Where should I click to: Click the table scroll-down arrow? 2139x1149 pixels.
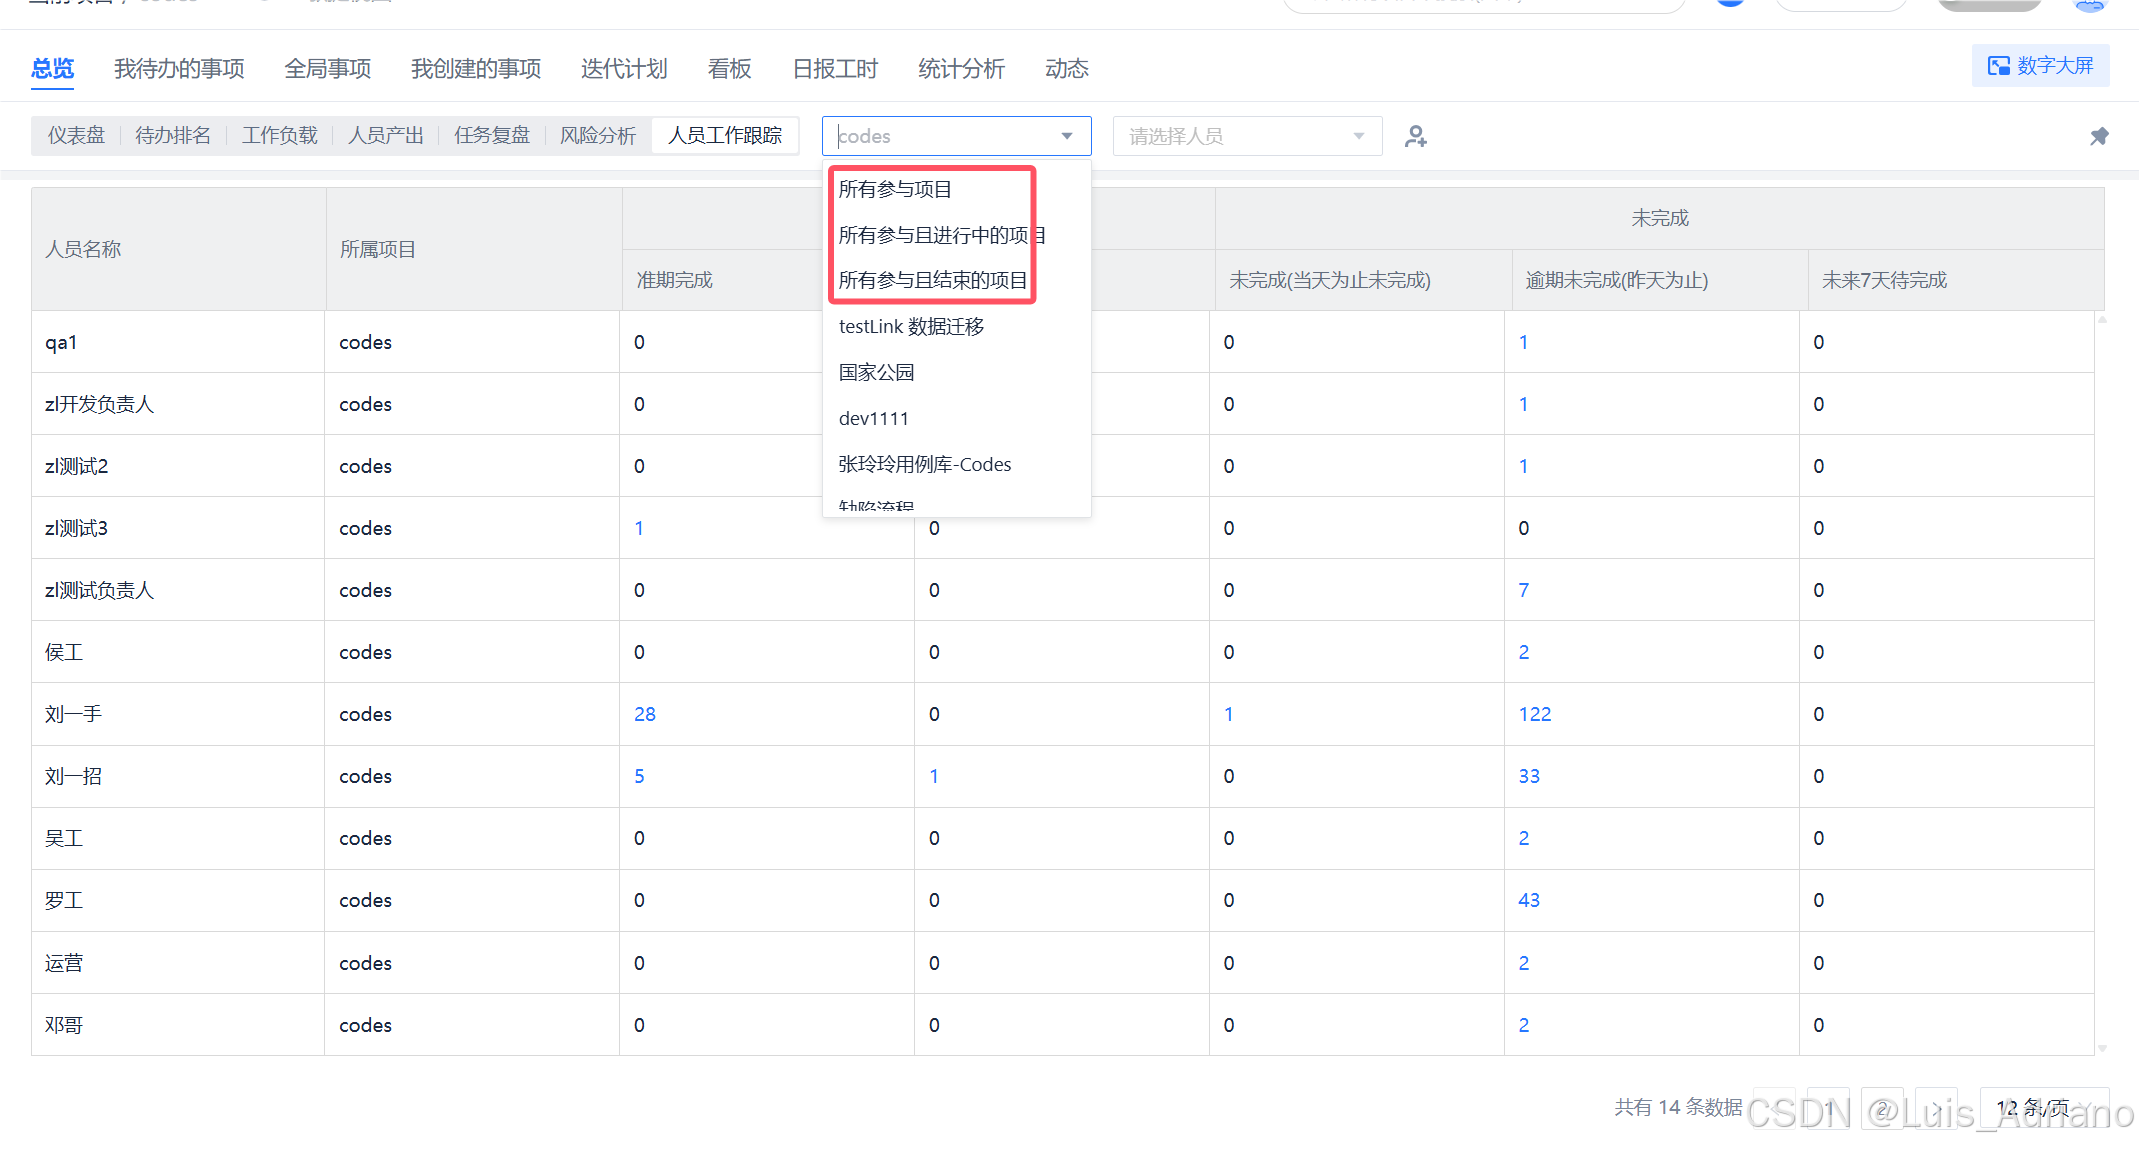click(x=2102, y=1048)
